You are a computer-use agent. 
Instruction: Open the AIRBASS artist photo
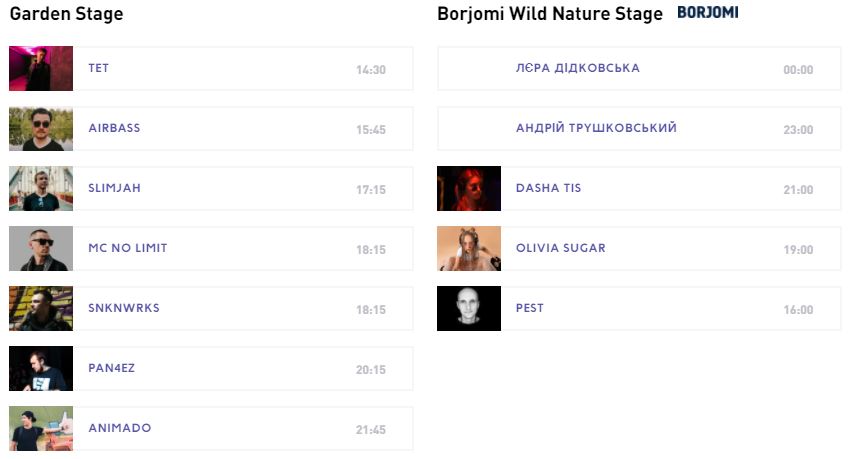pos(41,129)
